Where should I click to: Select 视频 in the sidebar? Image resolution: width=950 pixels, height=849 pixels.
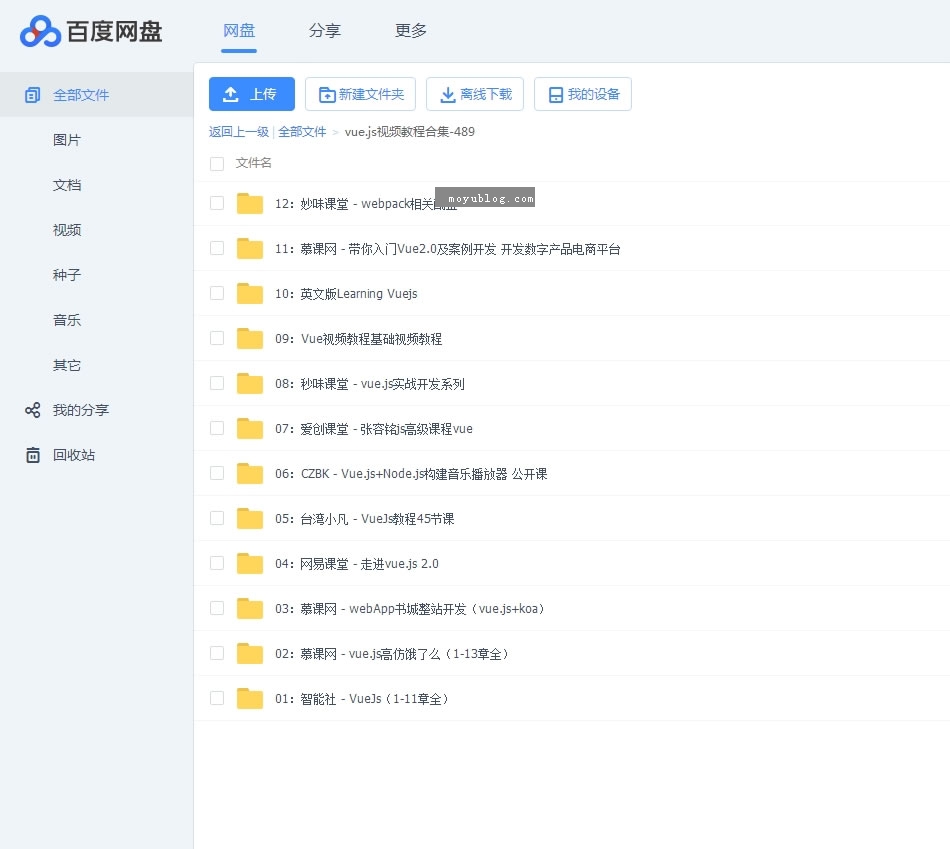(x=67, y=230)
